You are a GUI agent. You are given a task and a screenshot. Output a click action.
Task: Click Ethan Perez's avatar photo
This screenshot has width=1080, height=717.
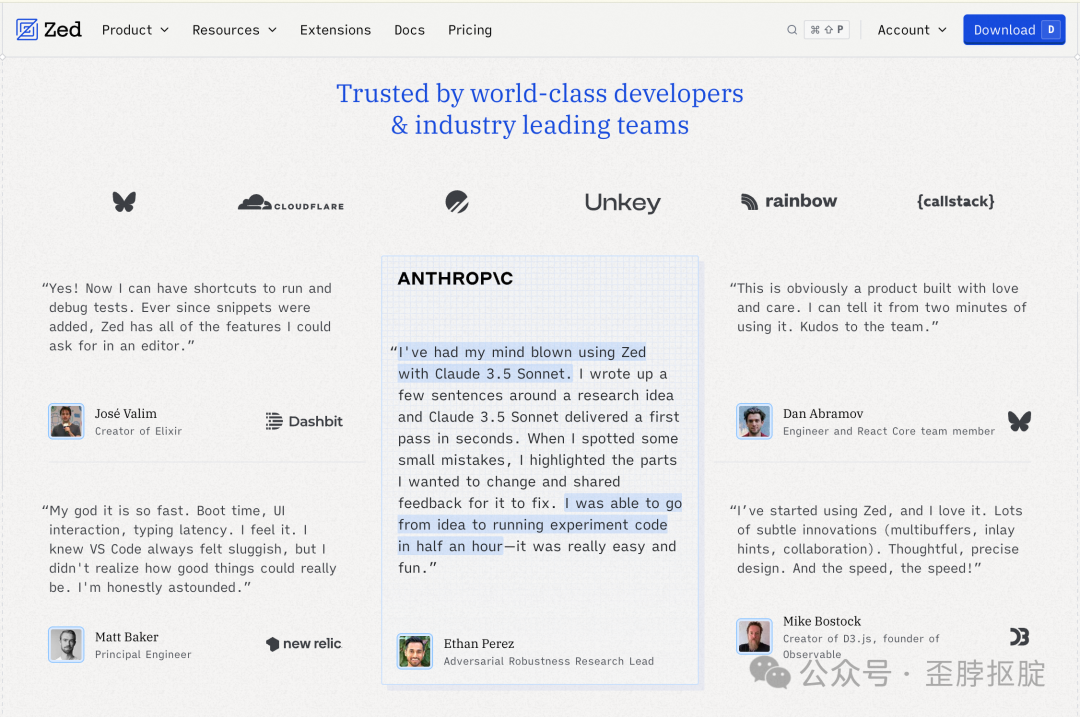click(415, 651)
